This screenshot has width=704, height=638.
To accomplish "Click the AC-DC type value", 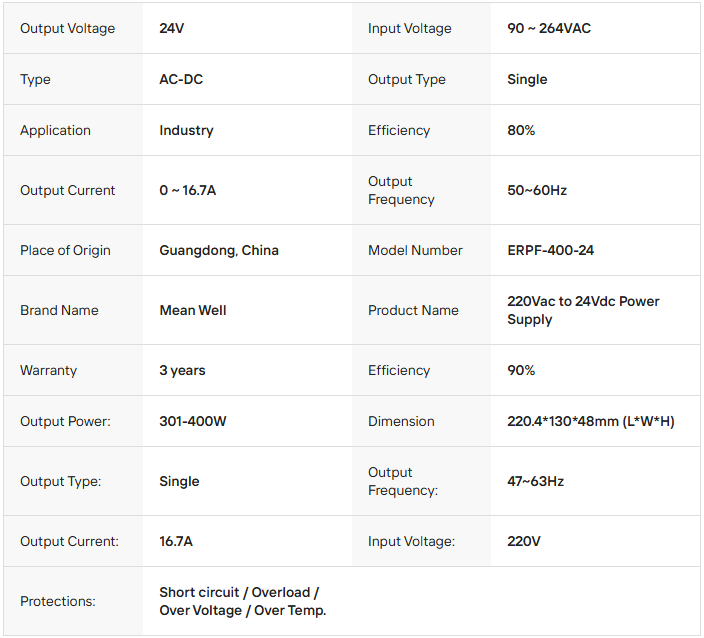I will pos(181,79).
